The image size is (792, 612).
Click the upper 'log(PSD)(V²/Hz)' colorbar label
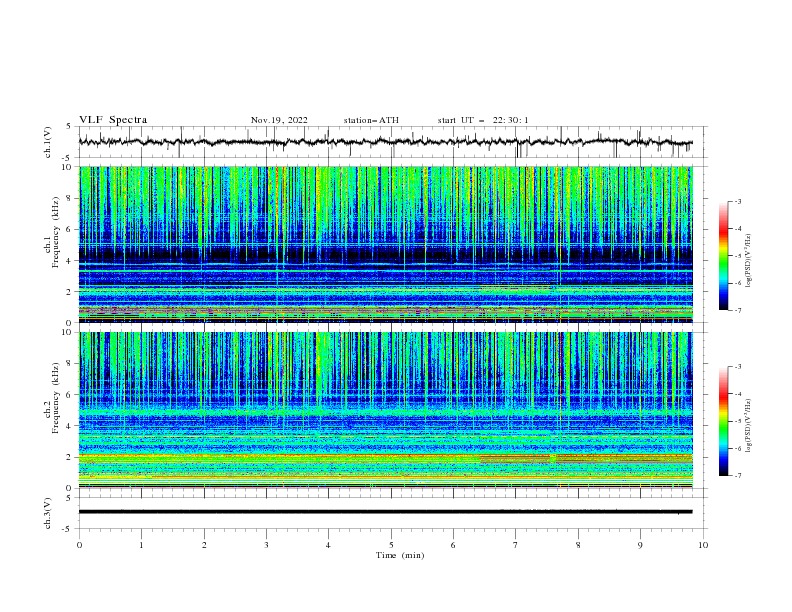[749, 261]
